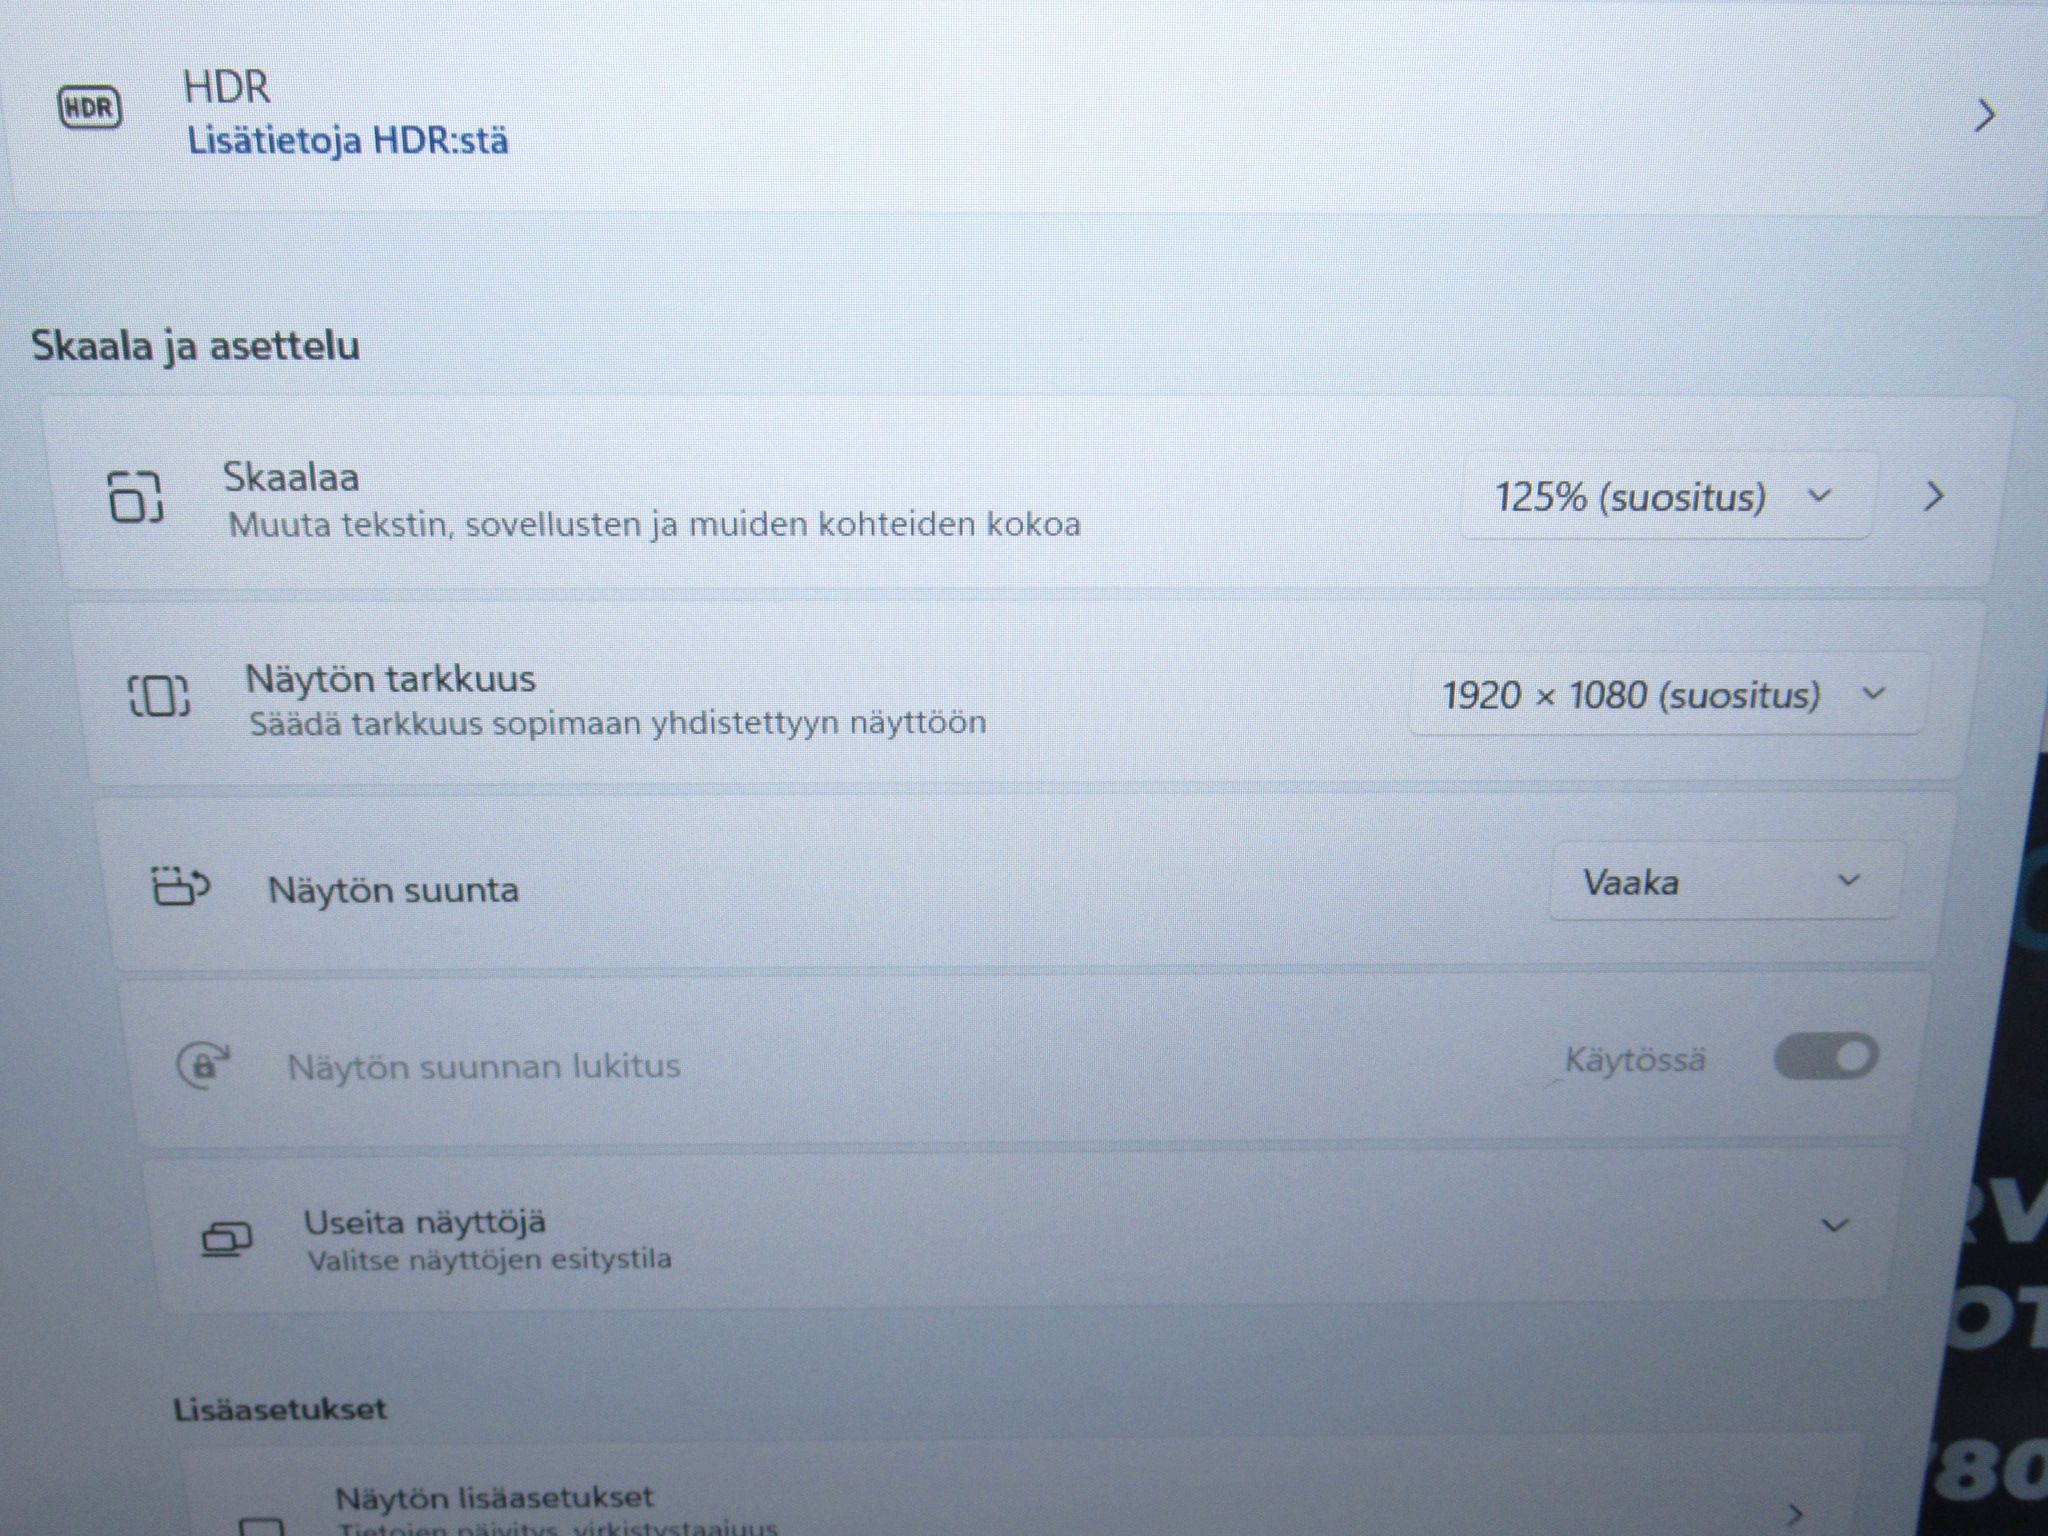Screen dimensions: 2048x1536
Task: Click the Näytön suunta orientation icon
Action: click(180, 886)
